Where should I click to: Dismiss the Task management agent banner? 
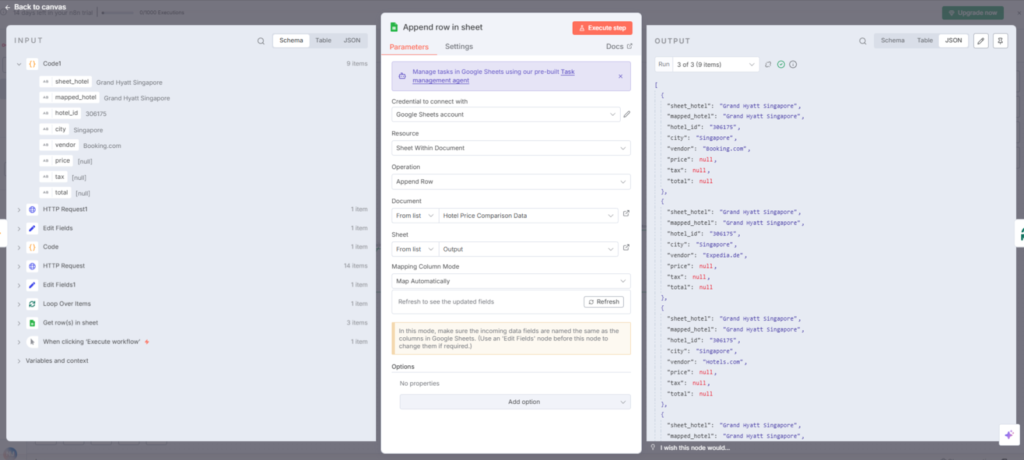[x=620, y=76]
